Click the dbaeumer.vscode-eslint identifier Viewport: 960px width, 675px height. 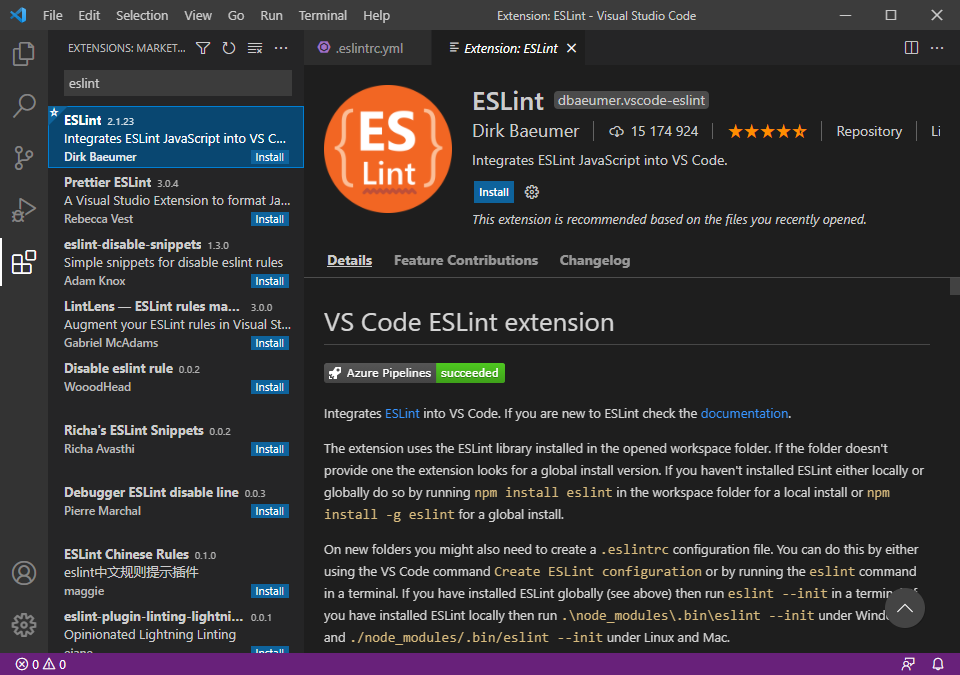click(x=631, y=100)
